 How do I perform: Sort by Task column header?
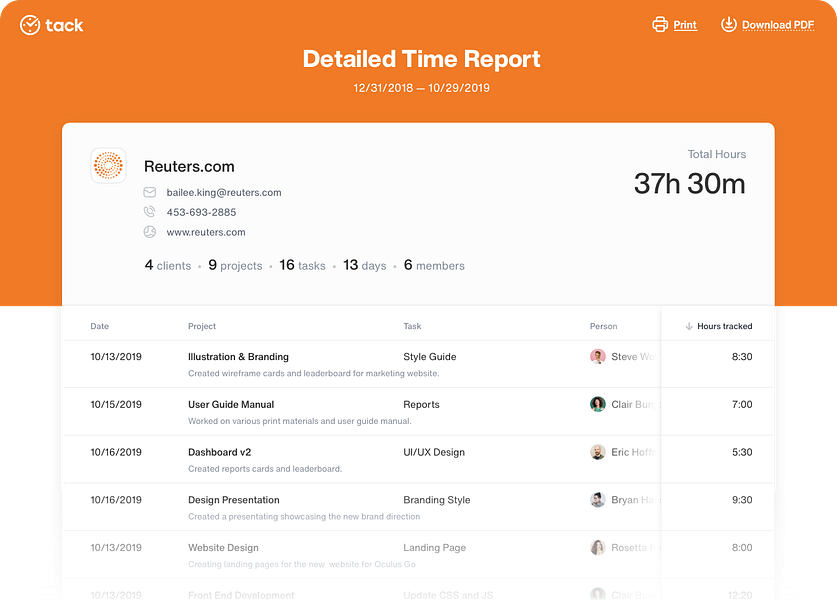(412, 326)
